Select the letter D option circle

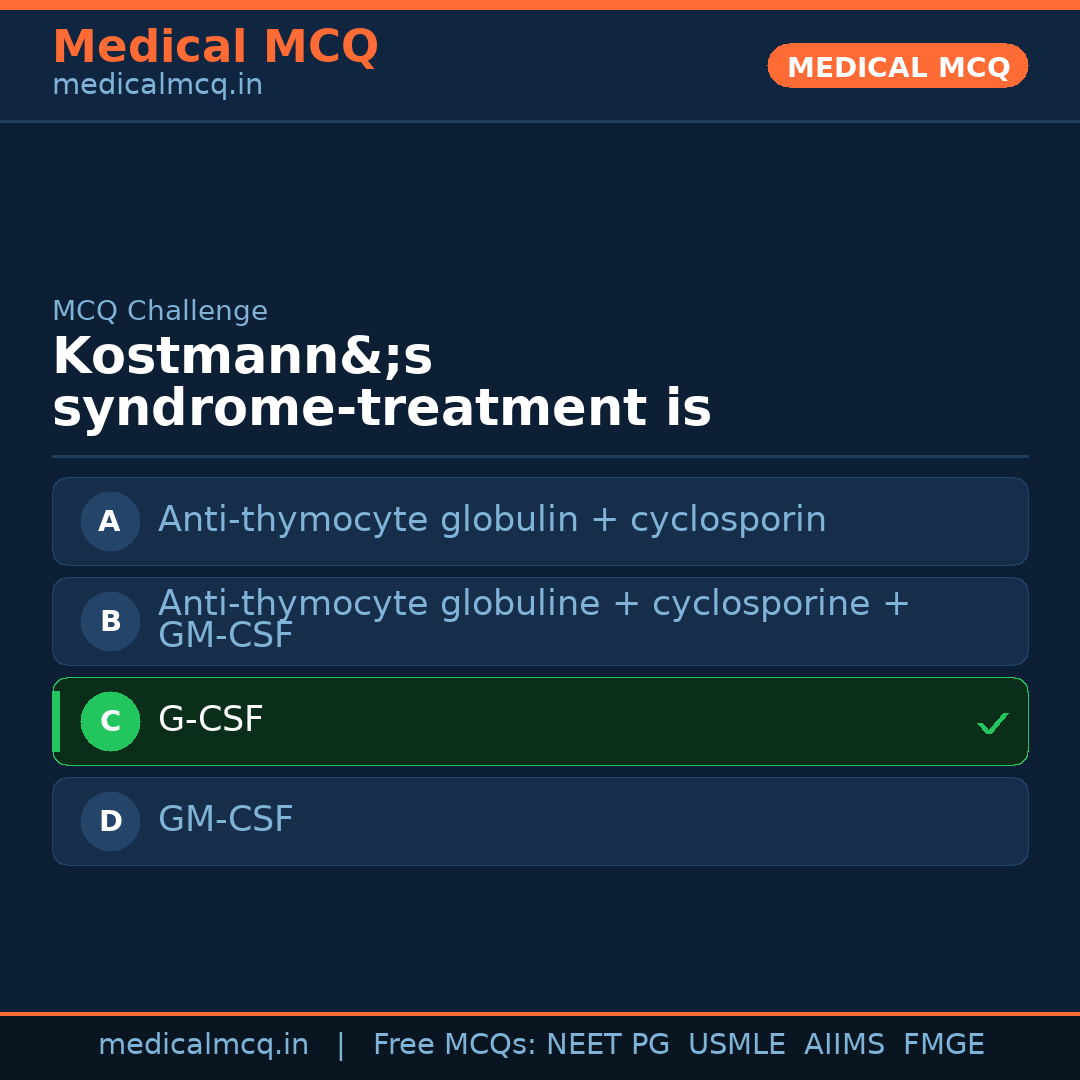tap(110, 821)
